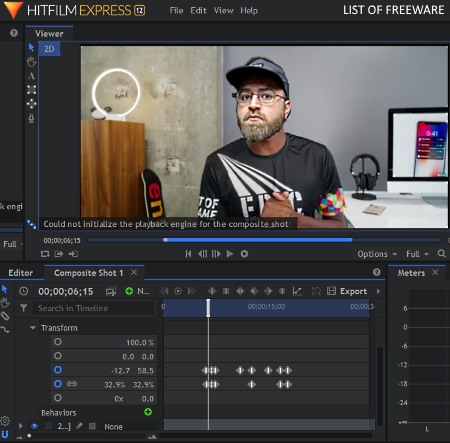This screenshot has width=450, height=443.
Task: Open the Edit menu
Action: pyautogui.click(x=198, y=11)
